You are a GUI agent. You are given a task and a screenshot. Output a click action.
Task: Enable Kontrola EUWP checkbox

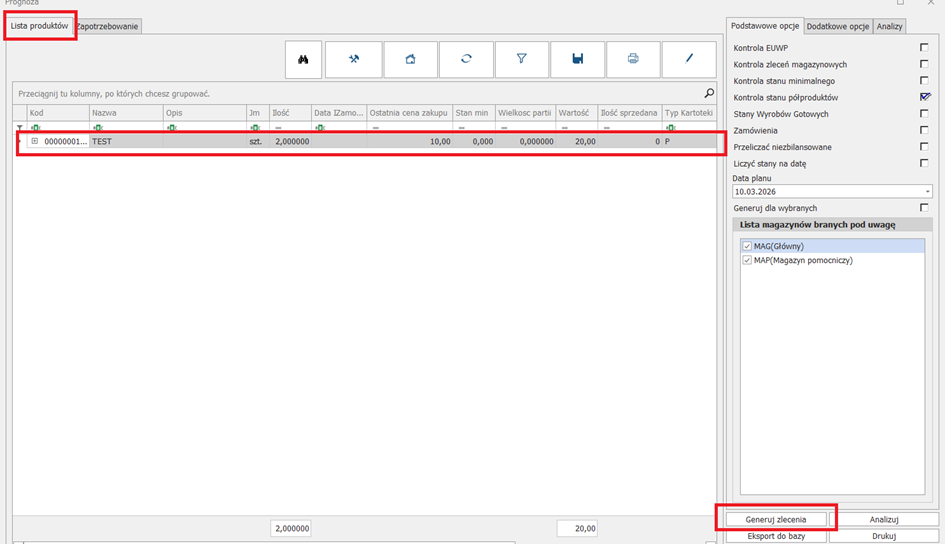924,48
